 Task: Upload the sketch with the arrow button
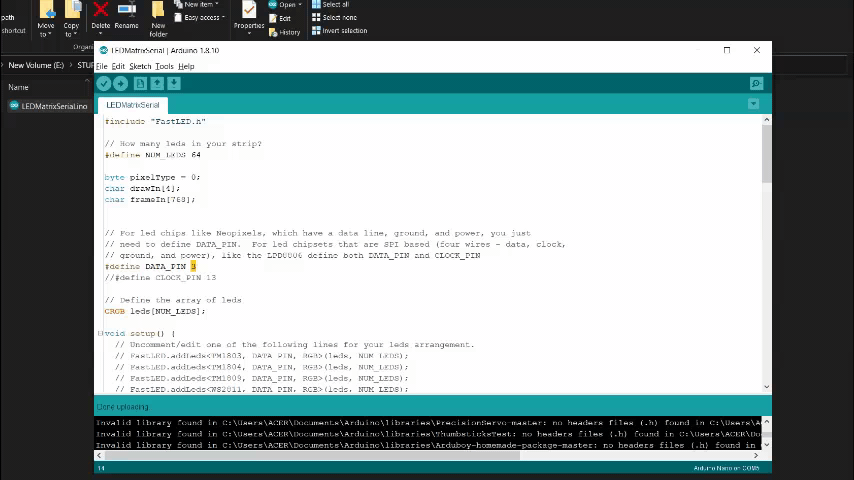coord(121,84)
